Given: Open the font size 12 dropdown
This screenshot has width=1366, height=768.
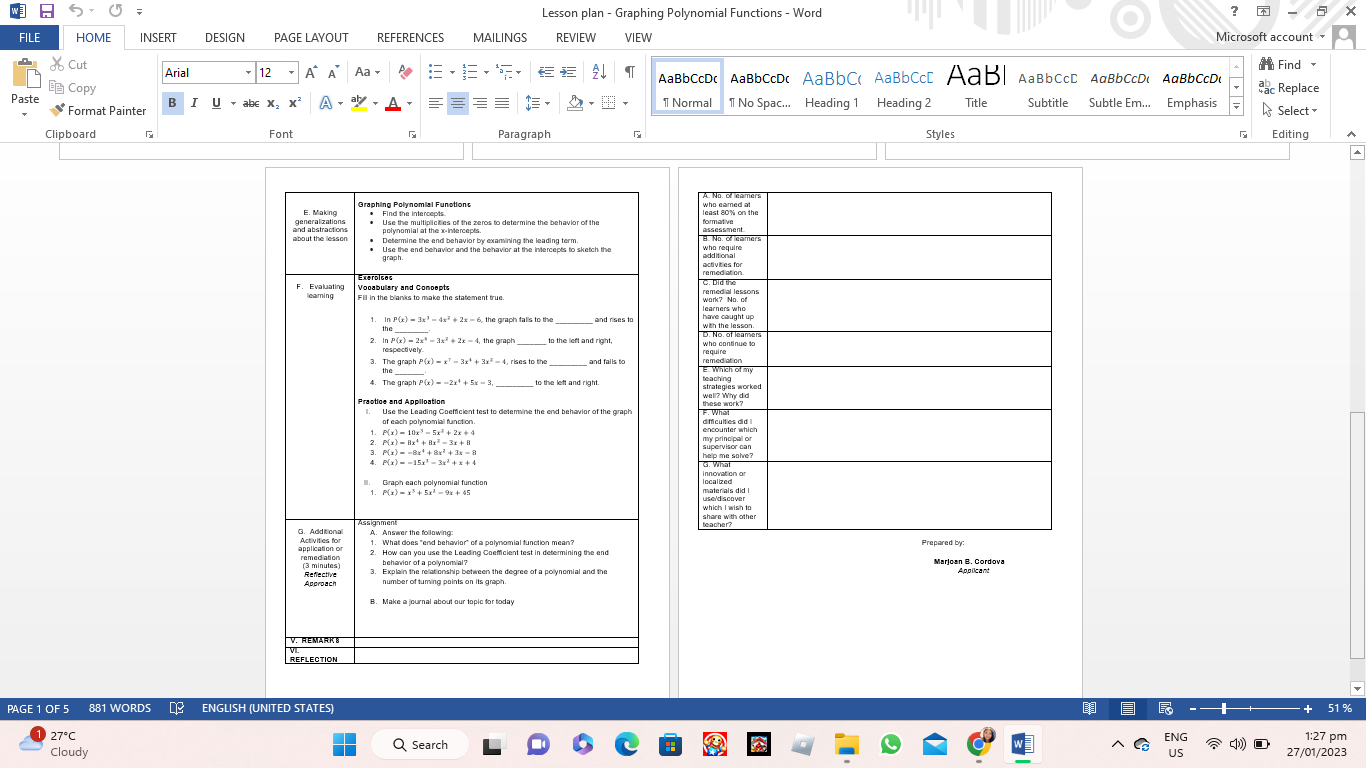Looking at the screenshot, I should [291, 73].
